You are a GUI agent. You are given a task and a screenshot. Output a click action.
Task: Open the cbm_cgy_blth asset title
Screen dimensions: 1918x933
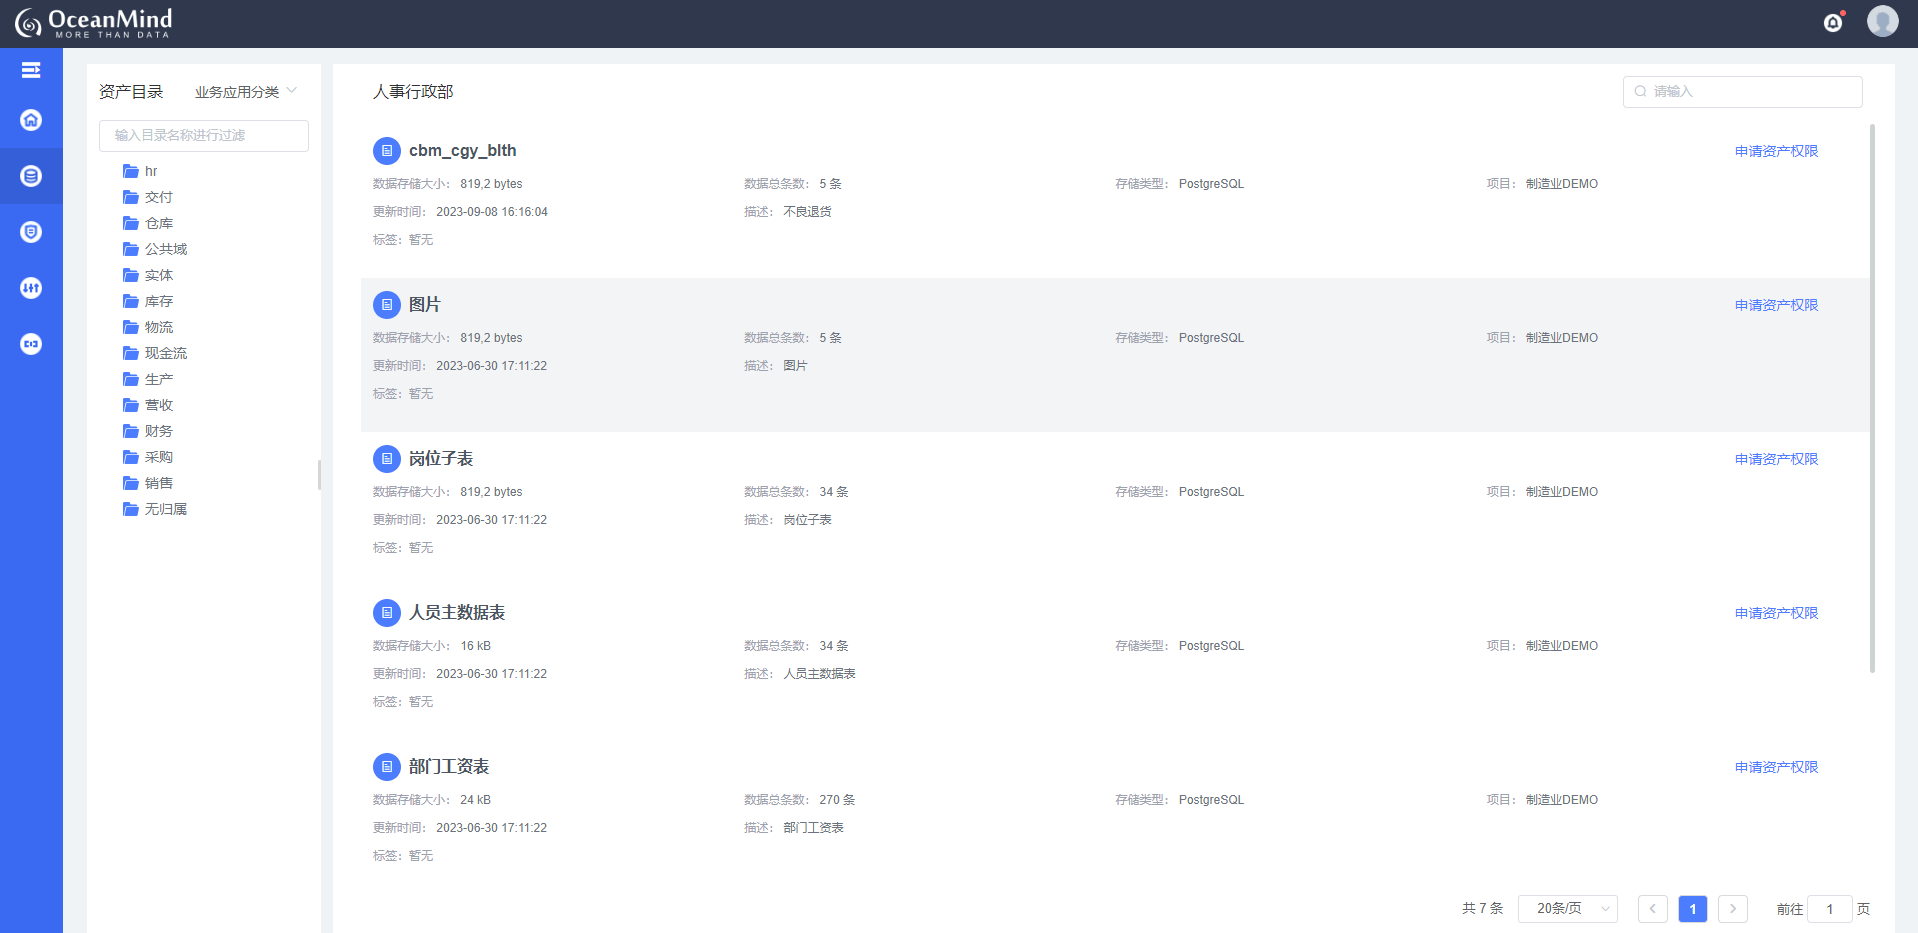click(x=462, y=151)
